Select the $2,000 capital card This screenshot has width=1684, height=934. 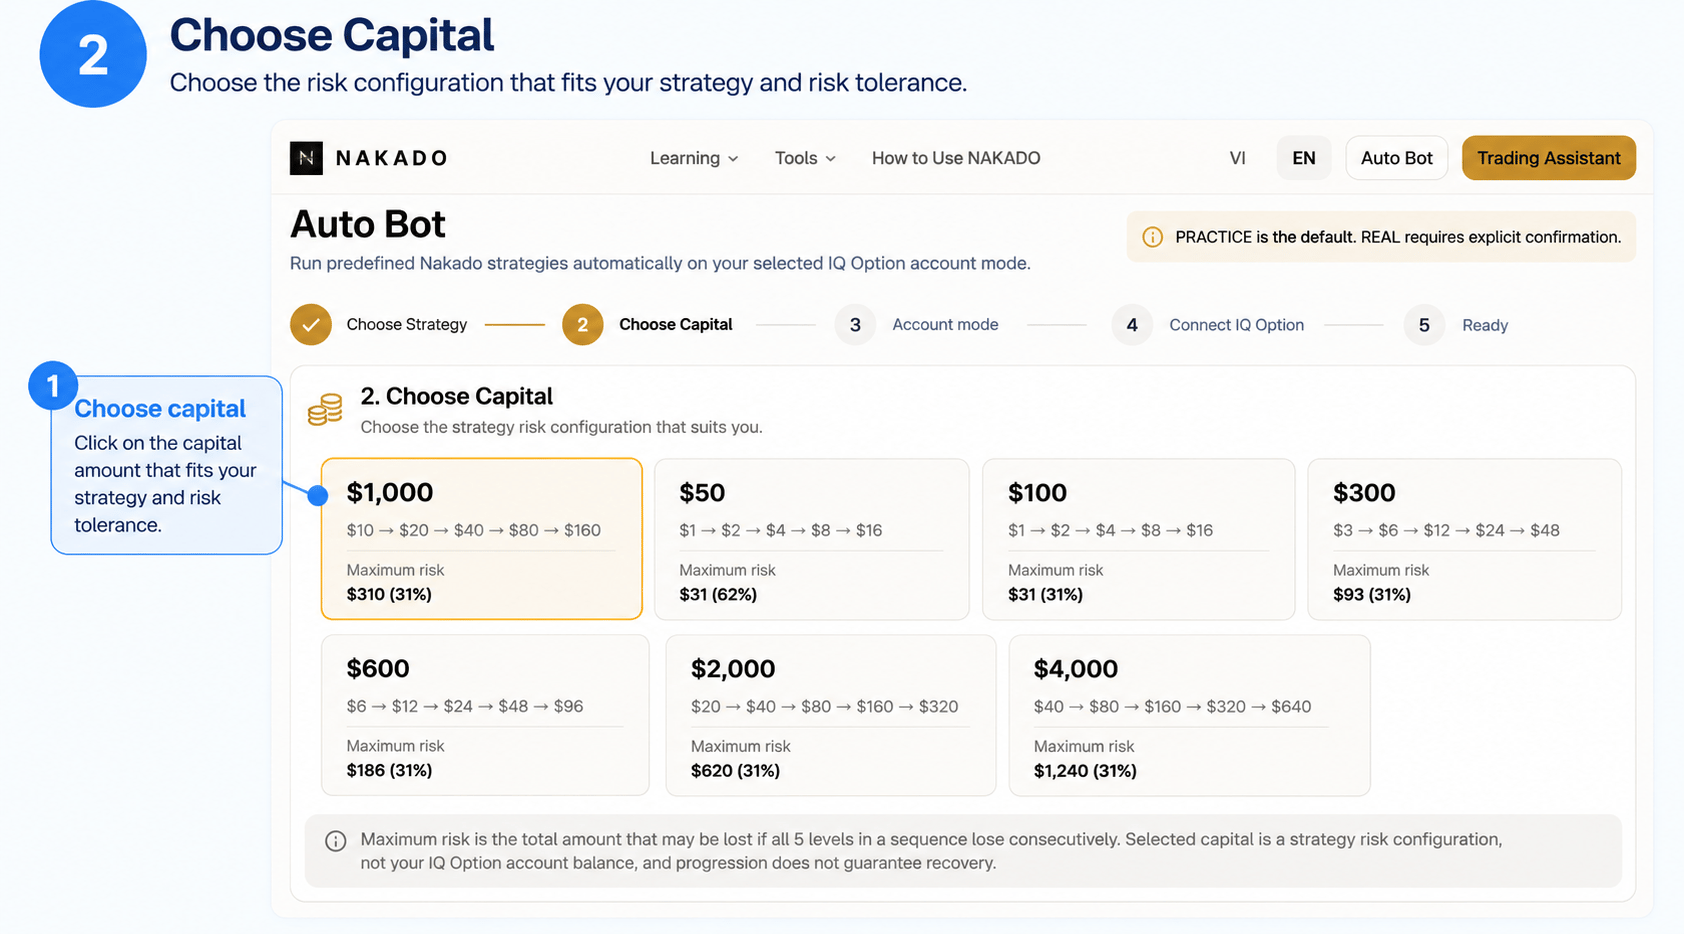point(830,715)
